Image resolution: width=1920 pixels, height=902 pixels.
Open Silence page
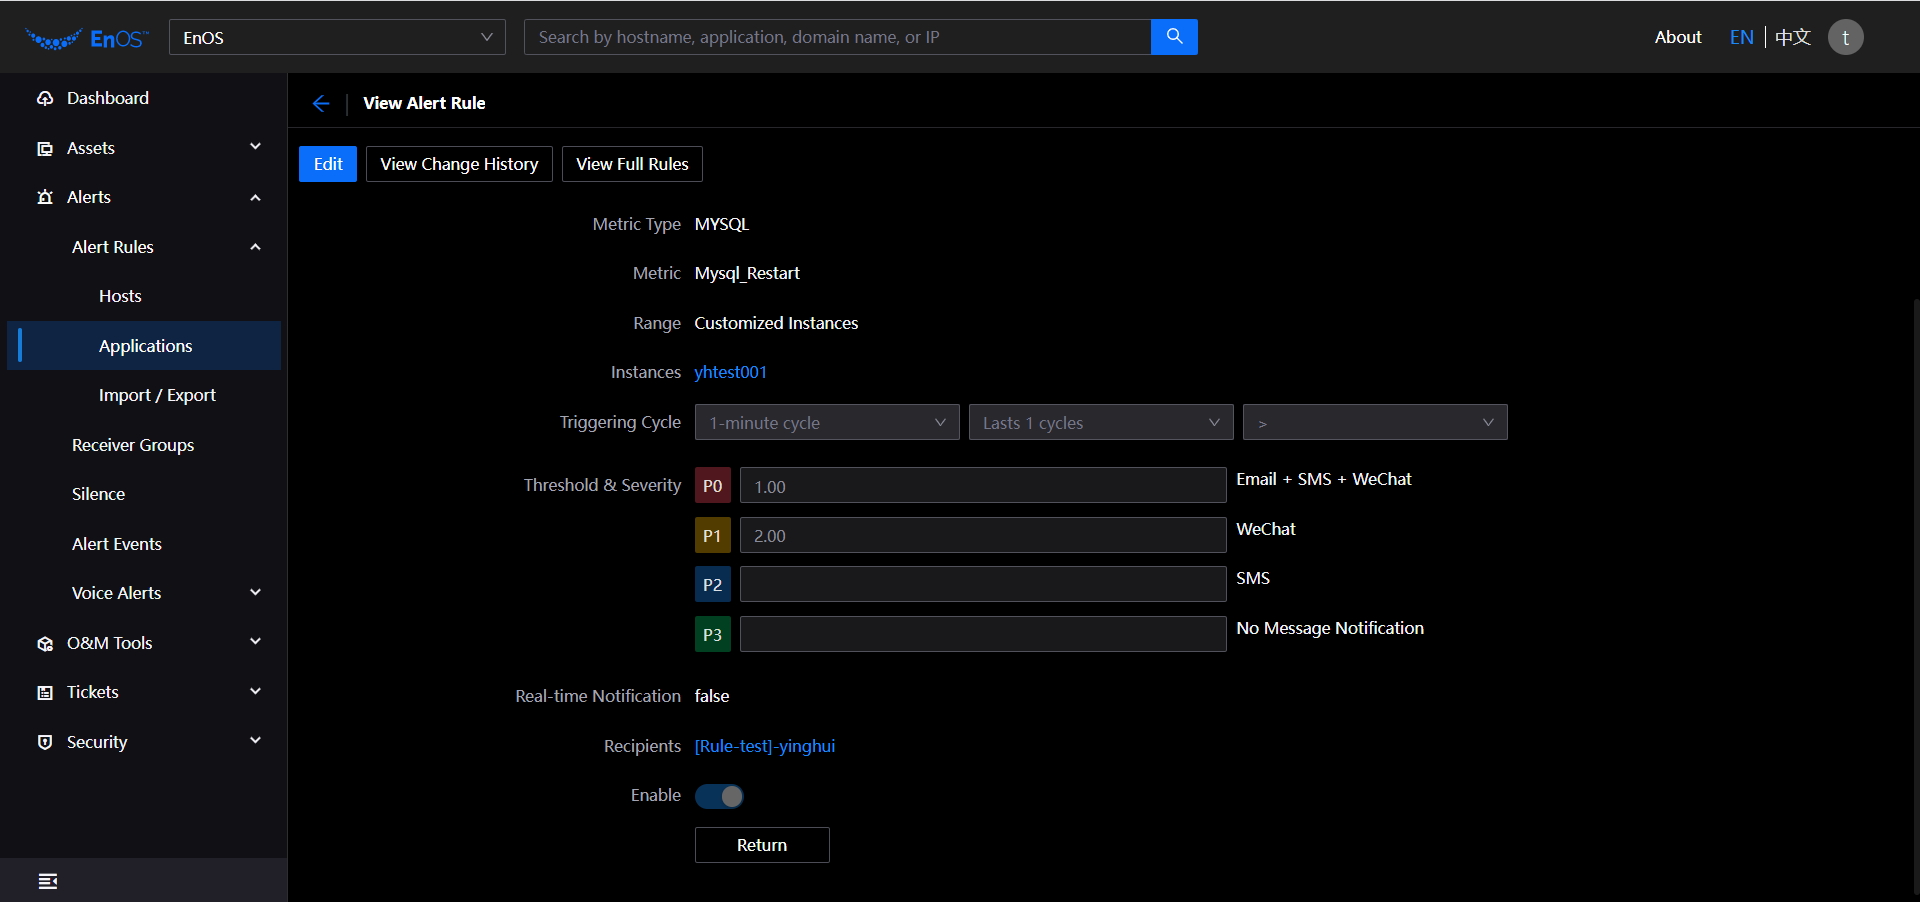(x=98, y=494)
